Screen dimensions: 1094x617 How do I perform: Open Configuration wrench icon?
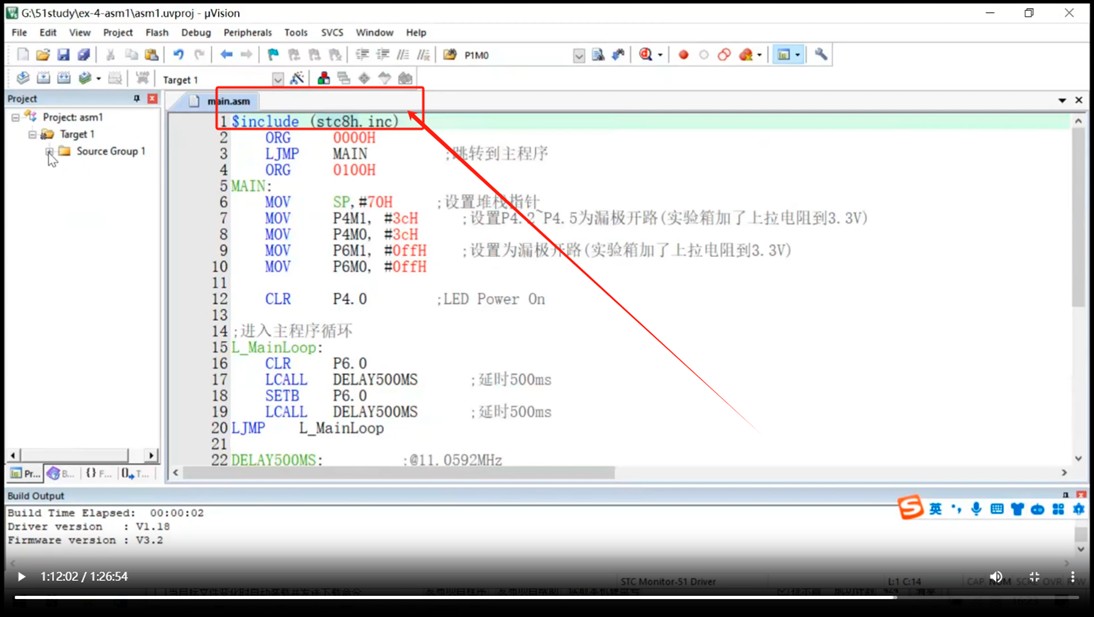click(821, 54)
